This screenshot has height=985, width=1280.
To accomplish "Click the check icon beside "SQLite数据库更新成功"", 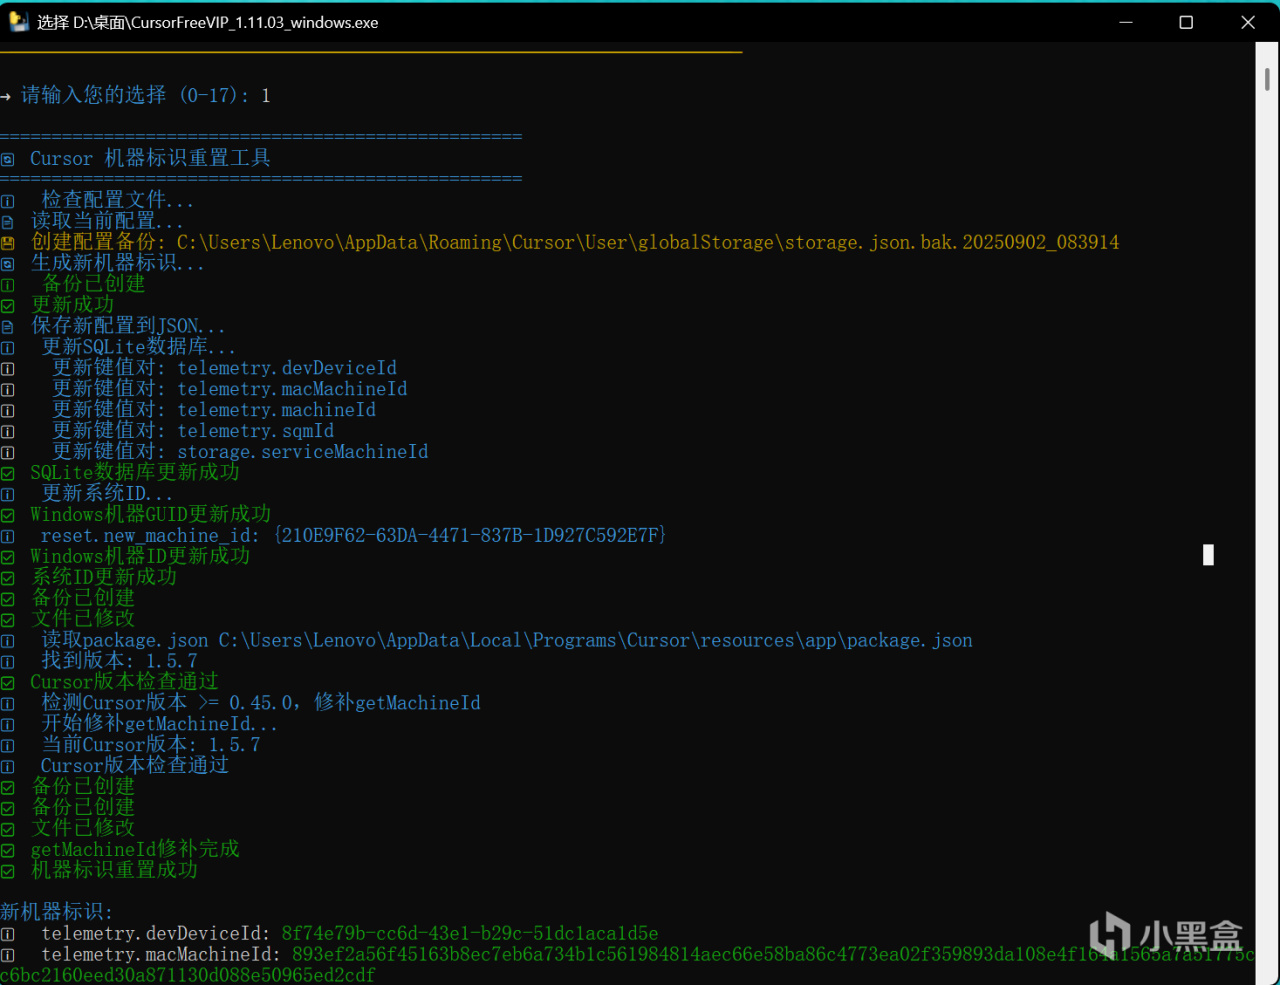I will [x=8, y=473].
